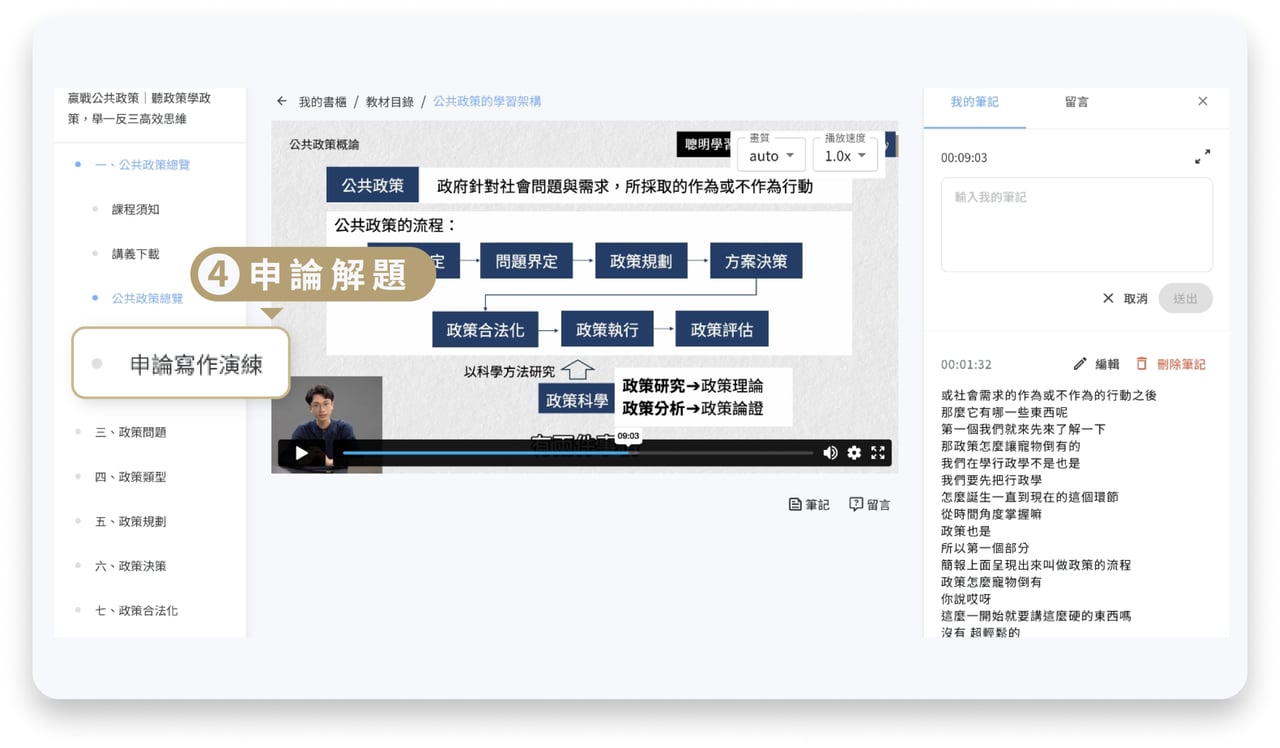Click note line 政策也是
Image resolution: width=1280 pixels, height=748 pixels.
(966, 531)
